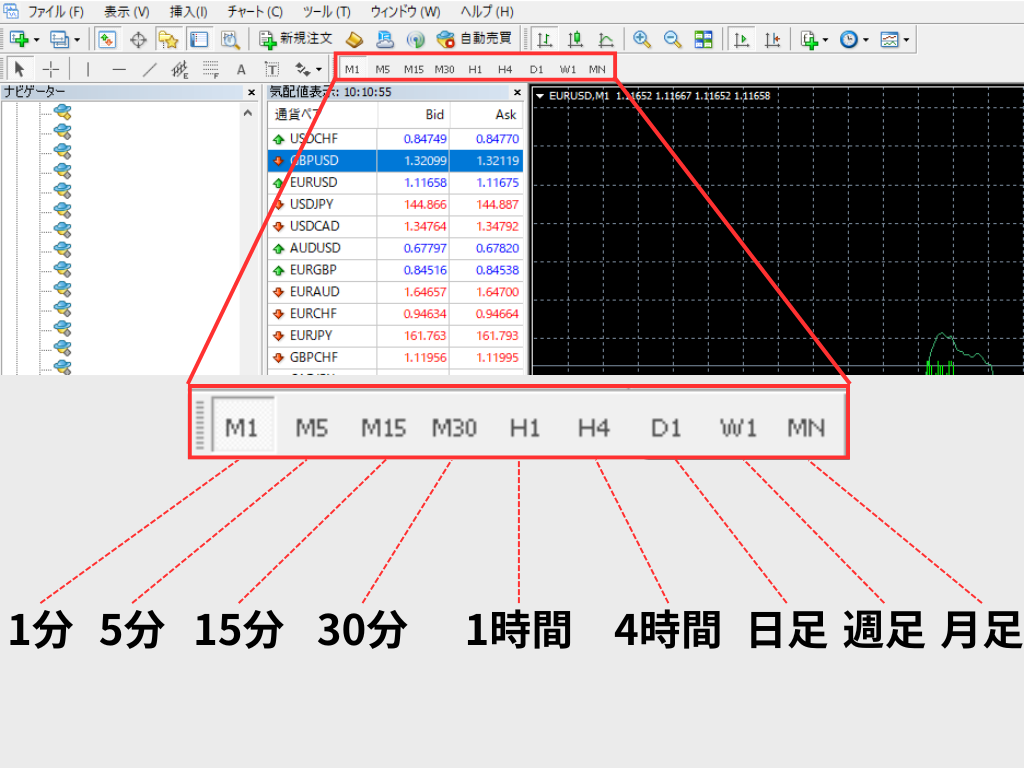Select the text tool labeled A
The image size is (1024, 768).
coord(241,69)
